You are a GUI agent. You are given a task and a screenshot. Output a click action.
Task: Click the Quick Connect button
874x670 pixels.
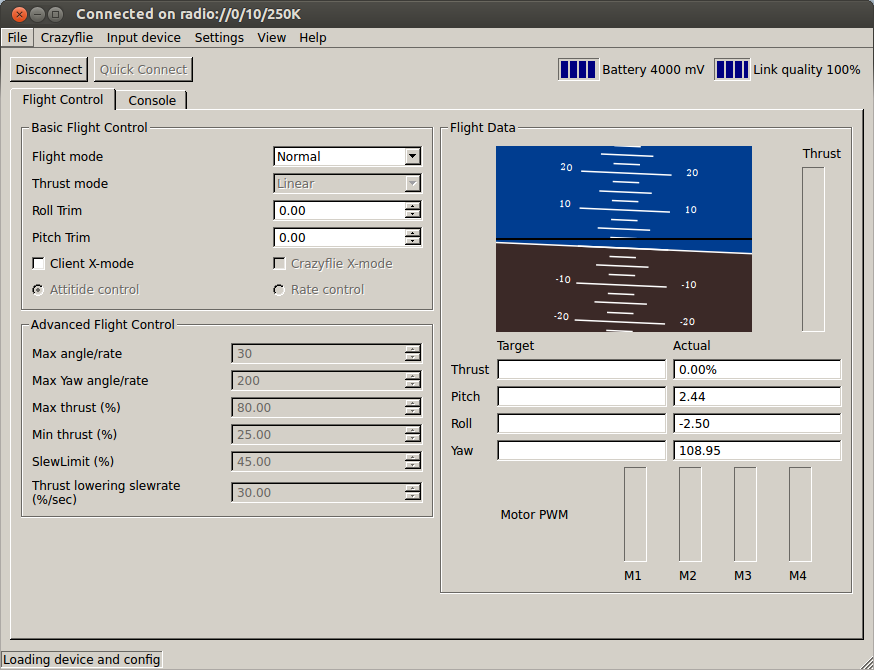click(143, 70)
